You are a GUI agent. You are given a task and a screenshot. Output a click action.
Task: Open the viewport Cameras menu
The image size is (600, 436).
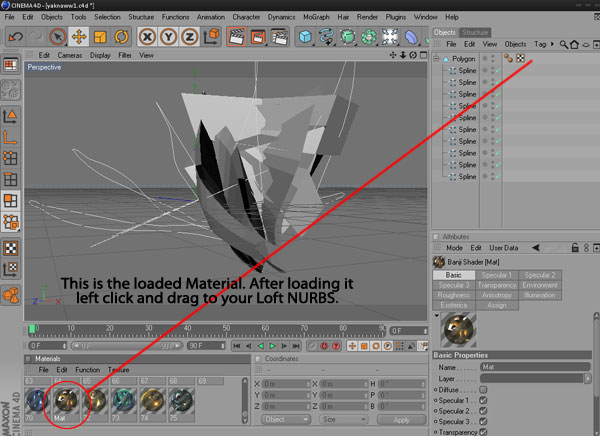70,55
